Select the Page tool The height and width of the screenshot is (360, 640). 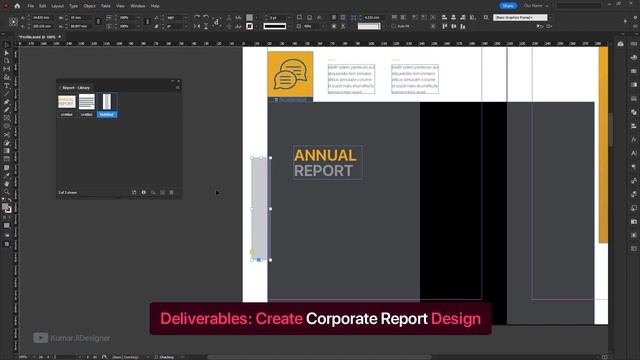click(x=7, y=61)
